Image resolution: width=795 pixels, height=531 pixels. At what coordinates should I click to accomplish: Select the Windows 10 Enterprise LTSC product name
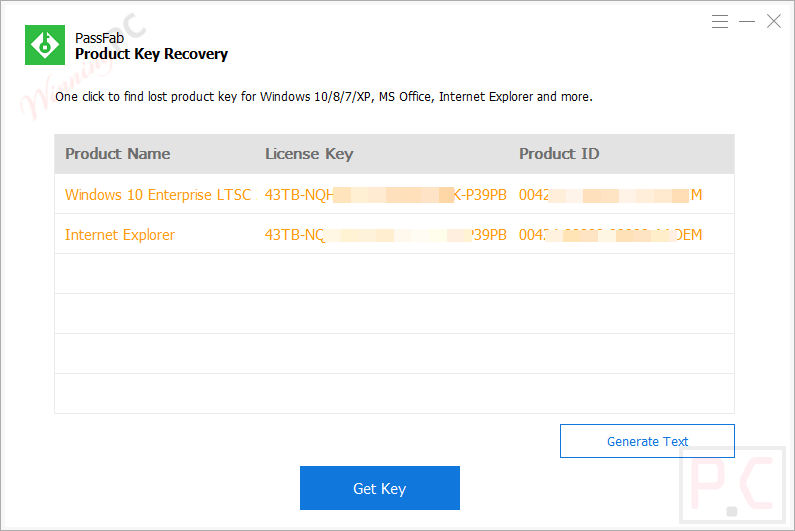[158, 195]
